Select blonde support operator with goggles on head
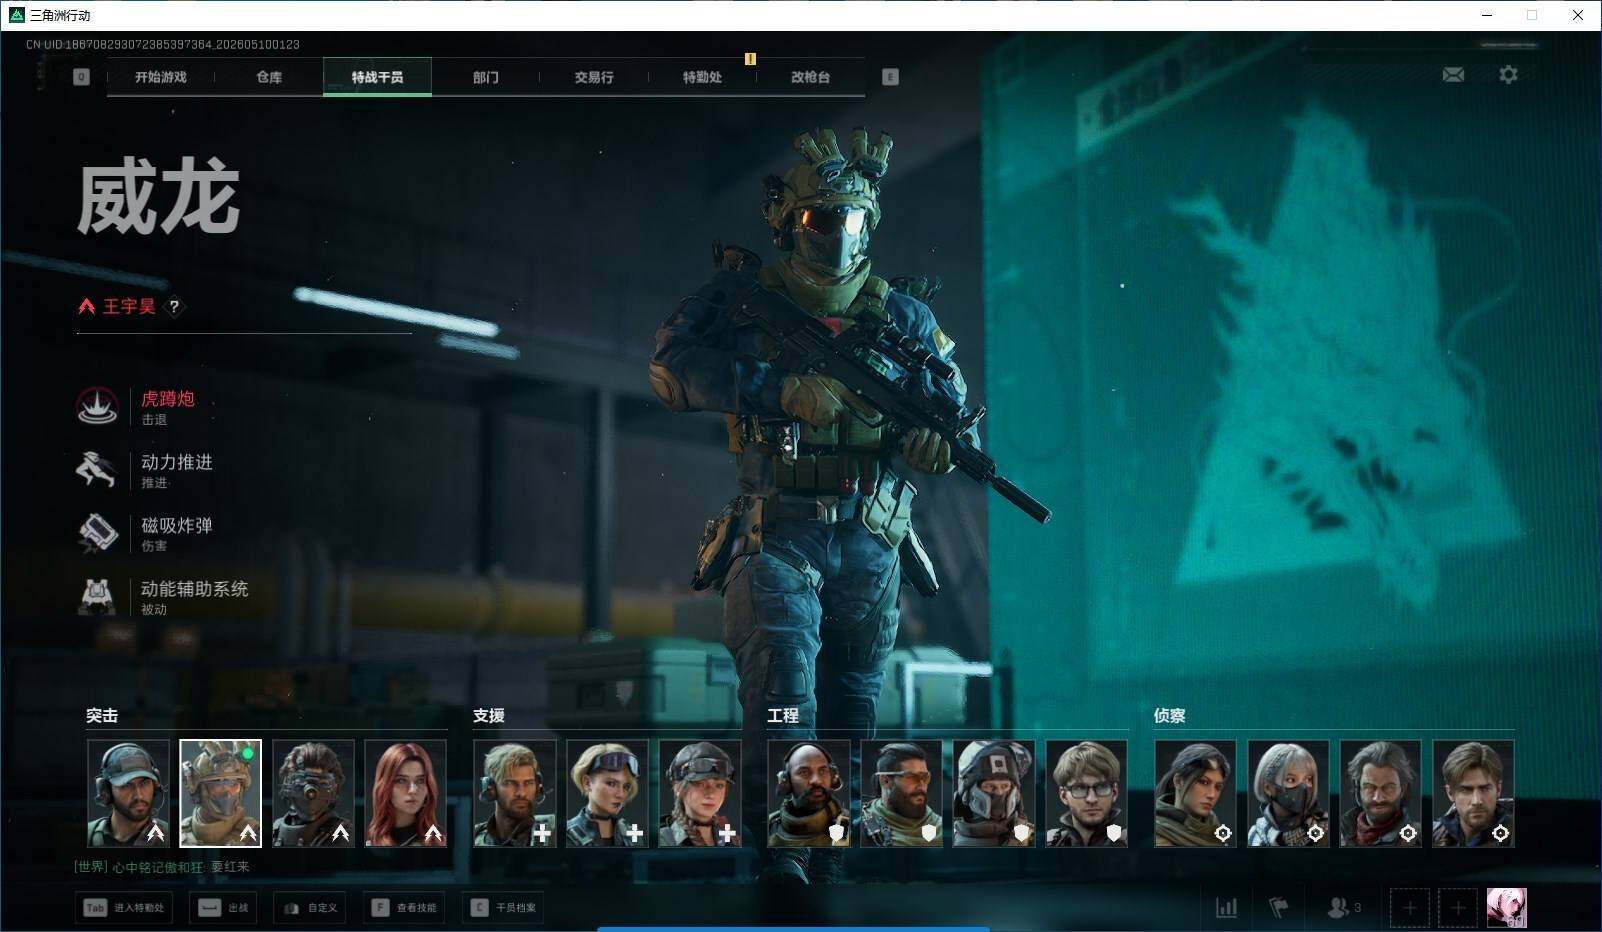 [607, 794]
